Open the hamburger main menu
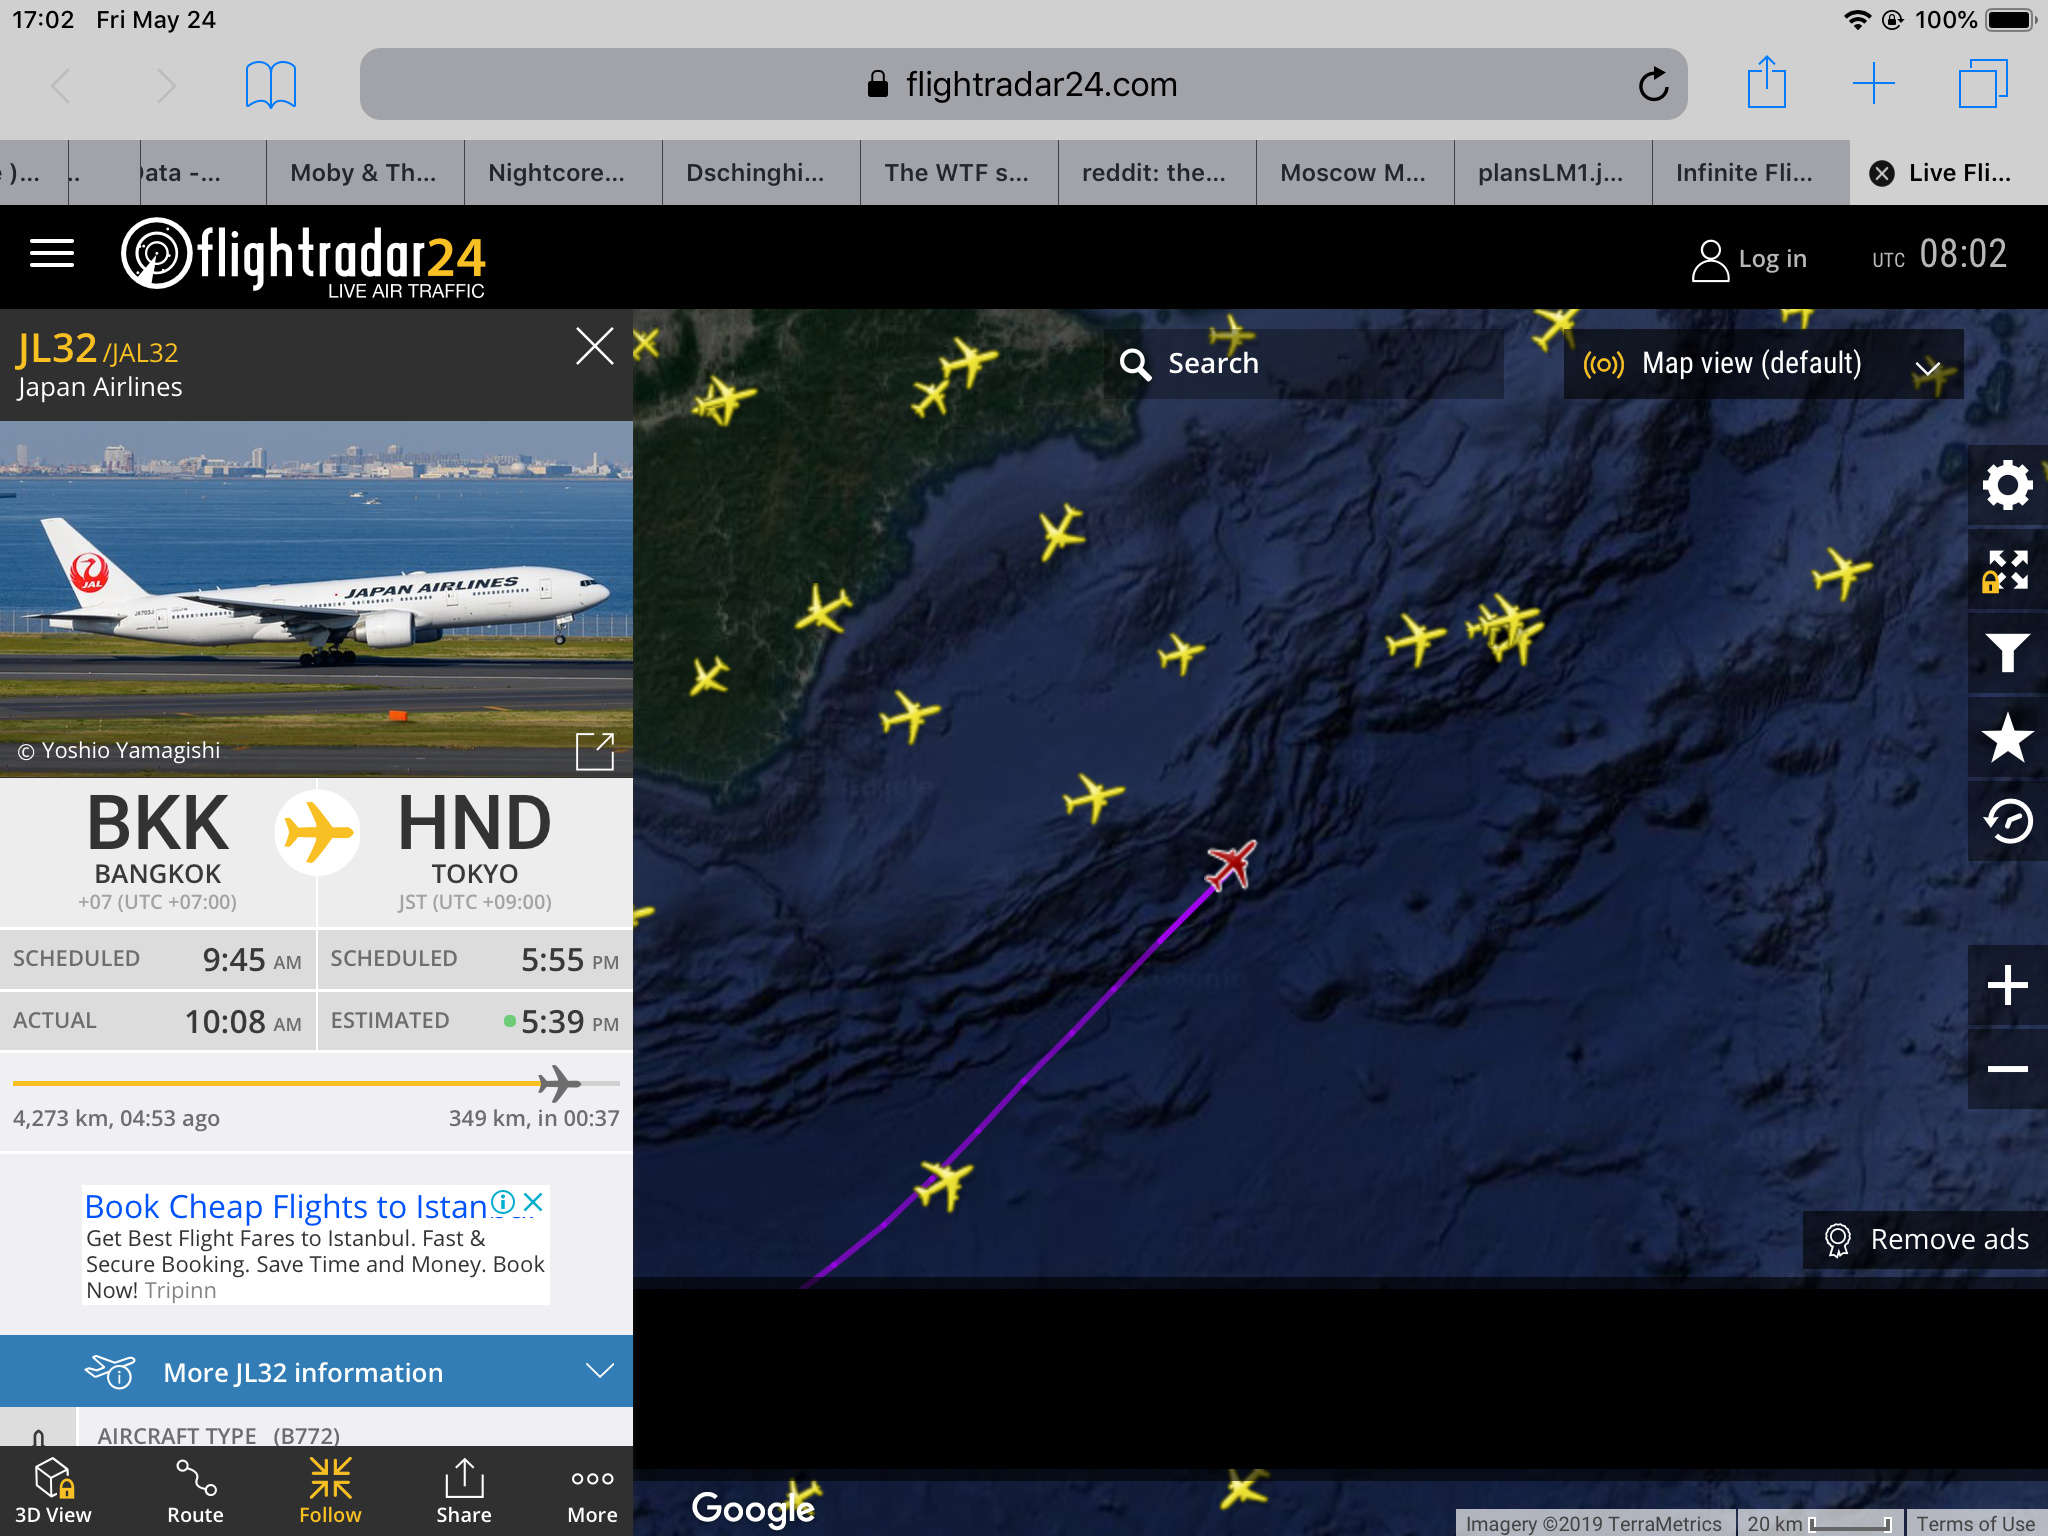This screenshot has width=2048, height=1536. (52, 254)
